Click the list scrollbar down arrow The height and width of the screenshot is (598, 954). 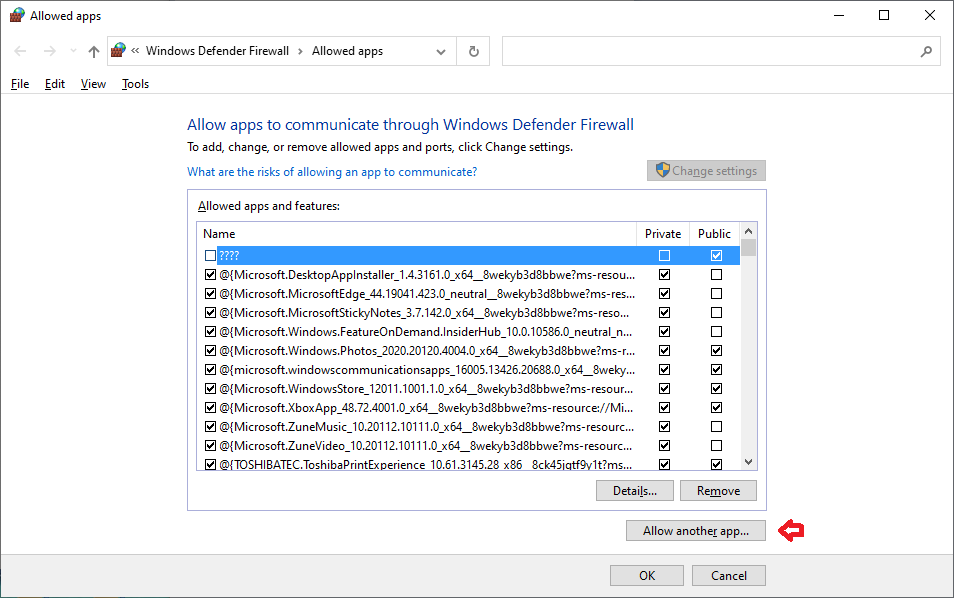(x=748, y=462)
